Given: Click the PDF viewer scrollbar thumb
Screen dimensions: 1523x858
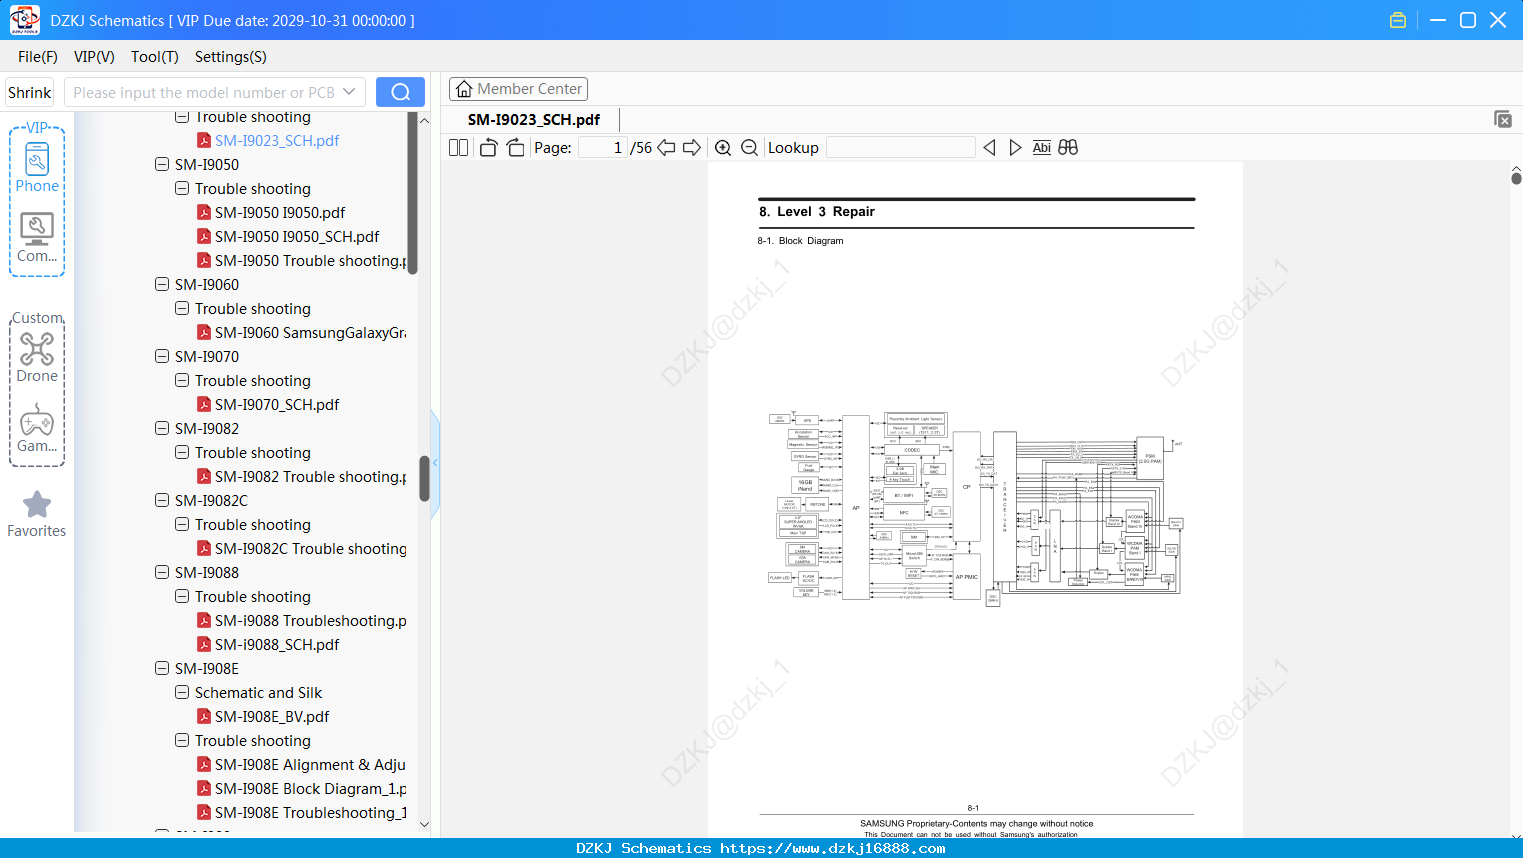Looking at the screenshot, I should click(x=1516, y=178).
